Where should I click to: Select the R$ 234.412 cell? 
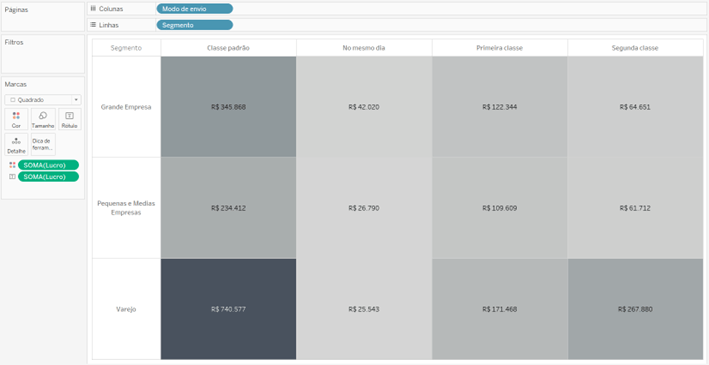[228, 208]
